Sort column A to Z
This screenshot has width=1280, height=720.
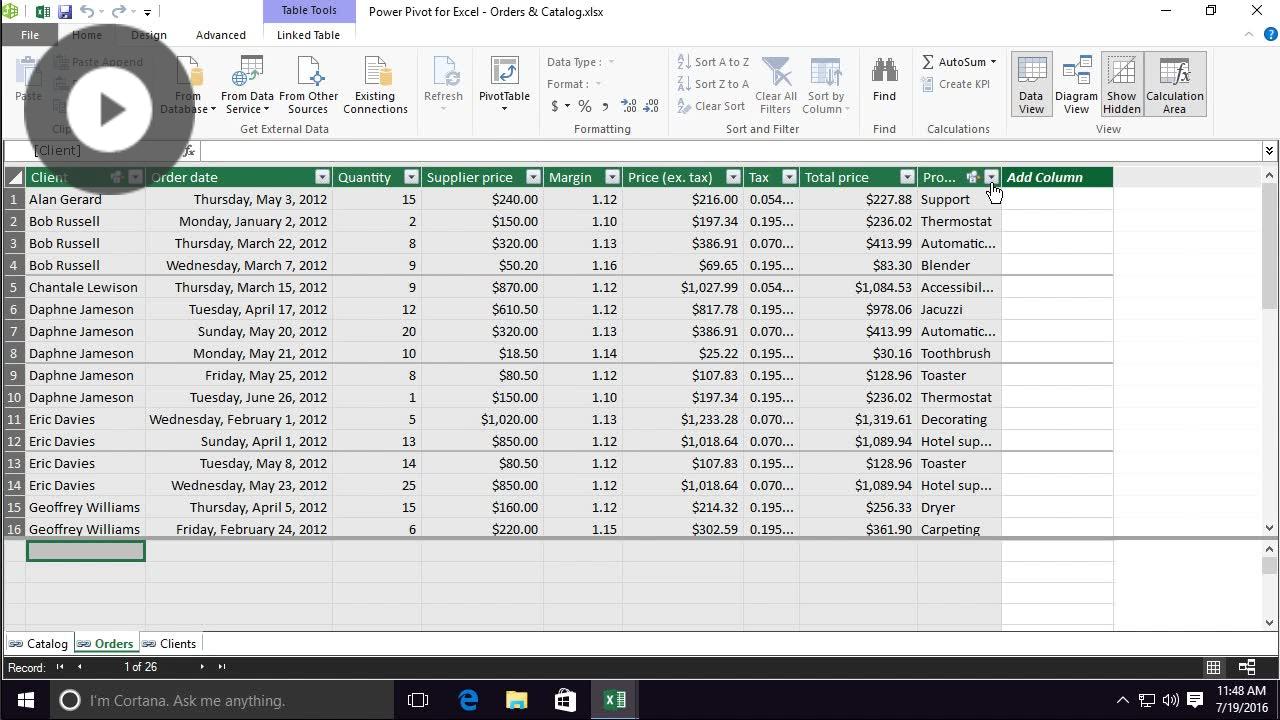(x=713, y=62)
